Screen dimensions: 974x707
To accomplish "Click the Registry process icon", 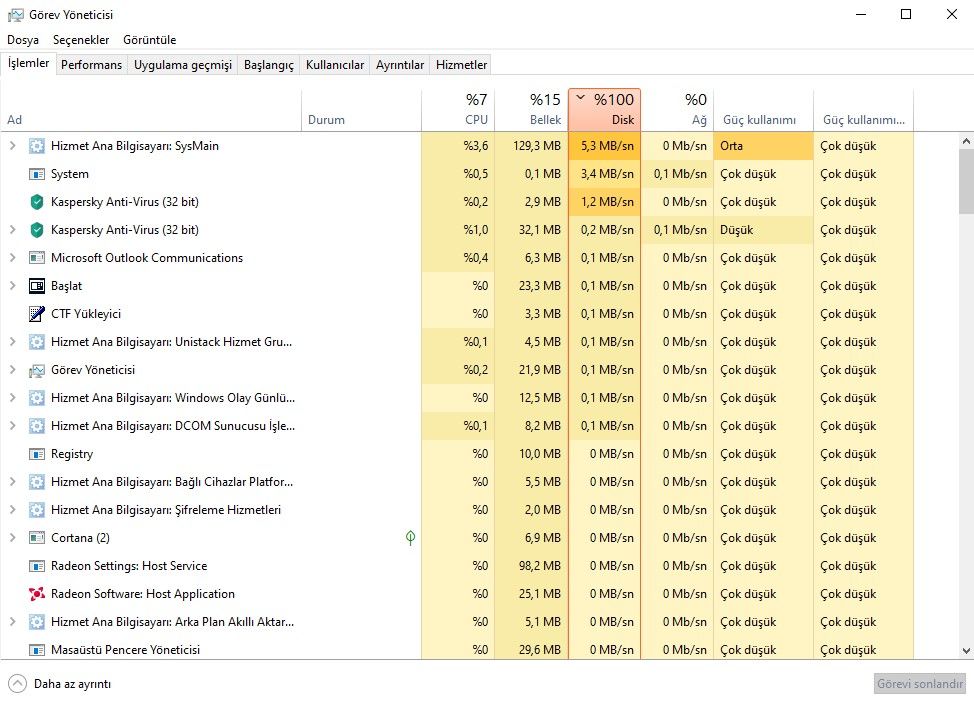I will point(37,454).
